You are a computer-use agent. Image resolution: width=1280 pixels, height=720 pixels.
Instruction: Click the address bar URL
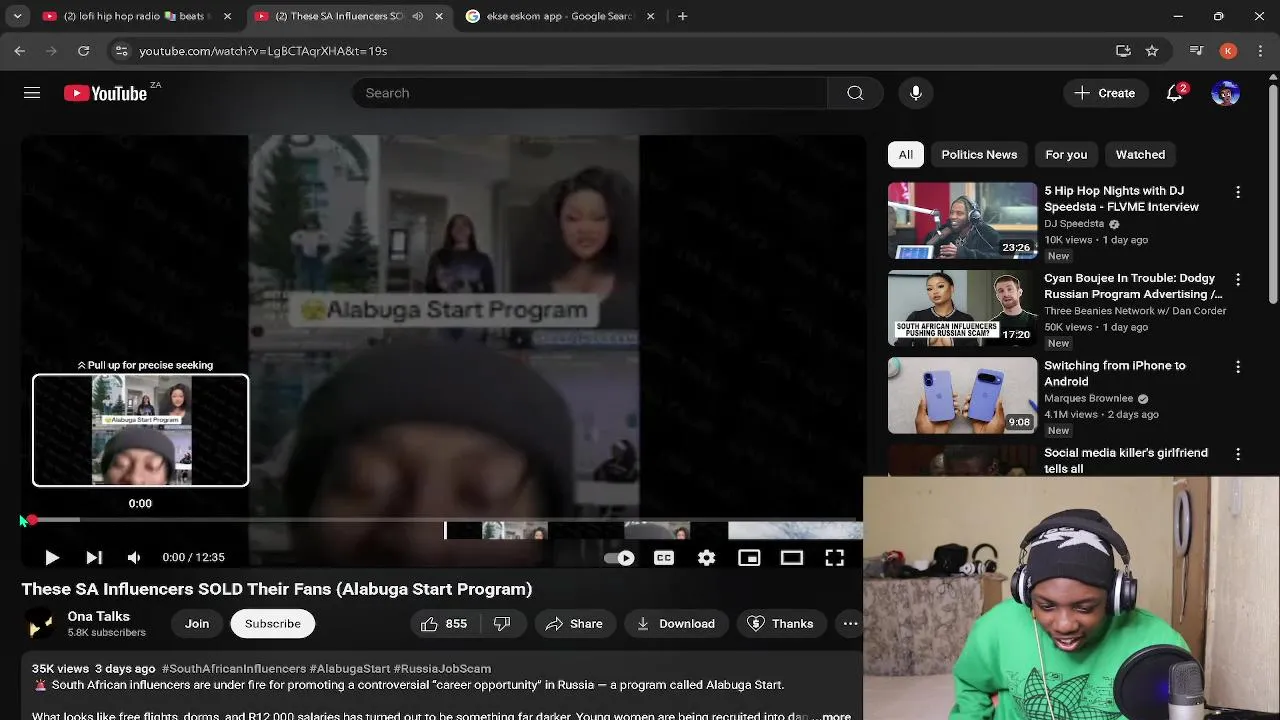pyautogui.click(x=263, y=51)
